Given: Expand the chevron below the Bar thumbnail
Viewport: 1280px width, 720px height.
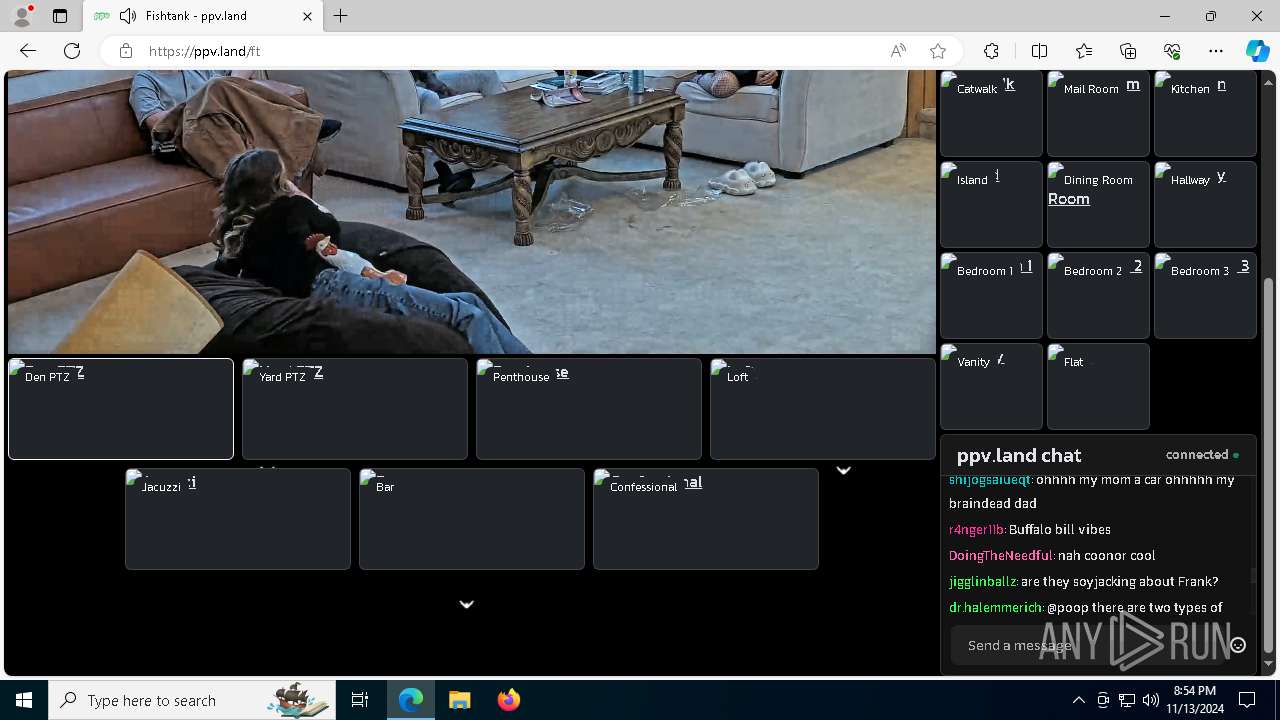Looking at the screenshot, I should pyautogui.click(x=466, y=604).
